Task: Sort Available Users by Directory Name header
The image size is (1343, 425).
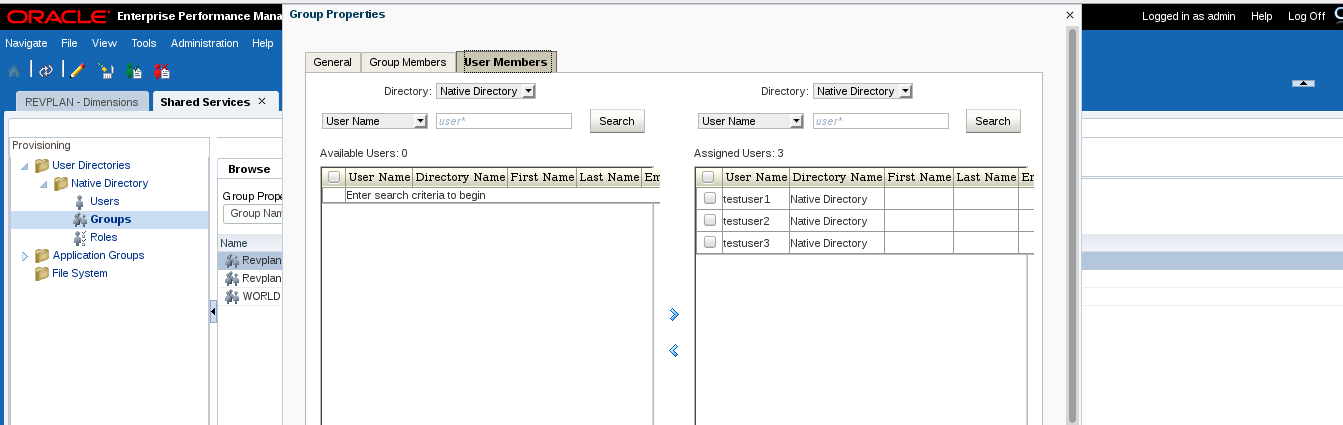Action: tap(460, 177)
